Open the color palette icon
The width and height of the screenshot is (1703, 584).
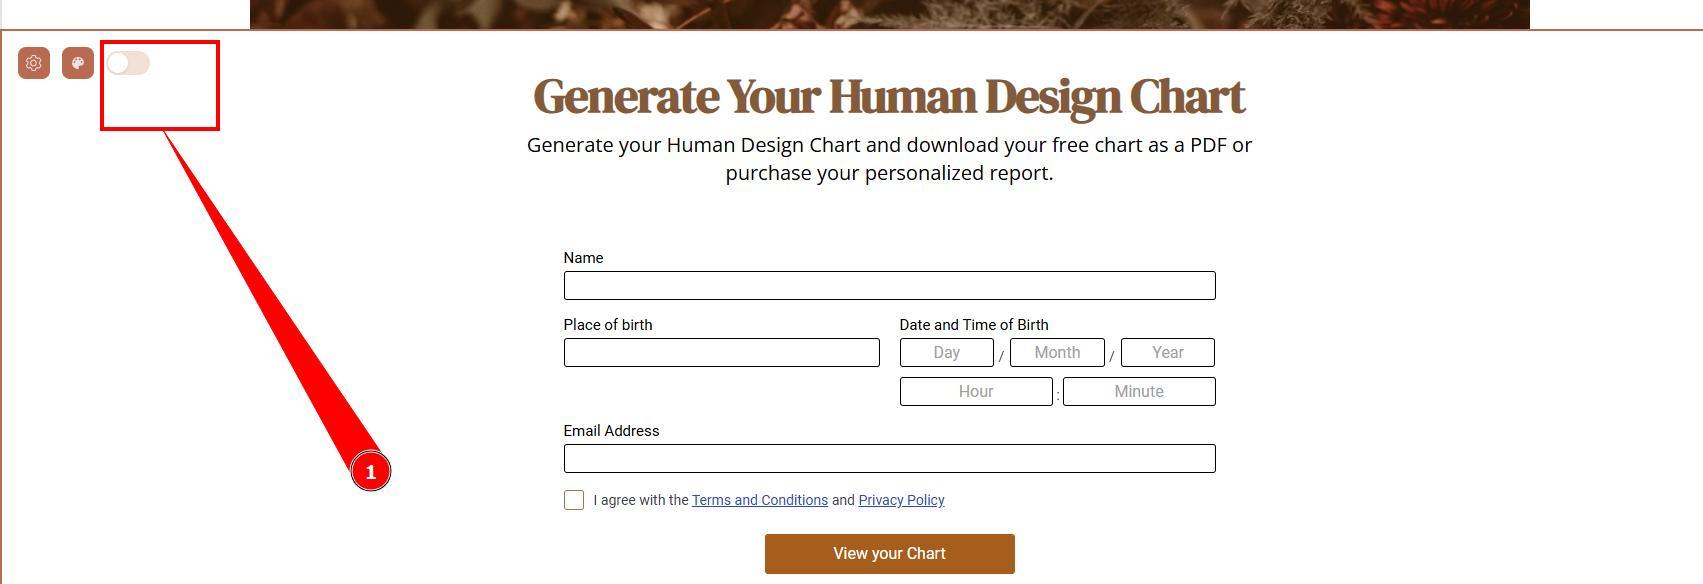[78, 63]
